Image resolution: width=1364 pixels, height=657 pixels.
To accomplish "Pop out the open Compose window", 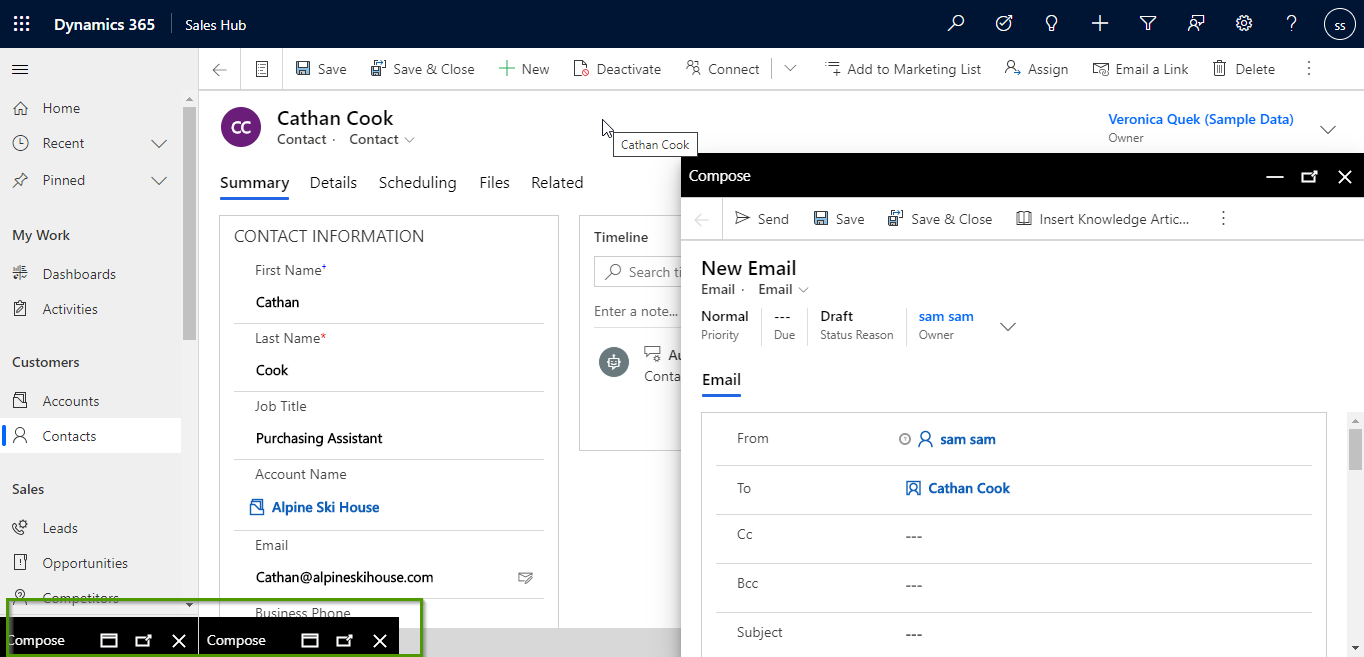I will coord(1309,177).
